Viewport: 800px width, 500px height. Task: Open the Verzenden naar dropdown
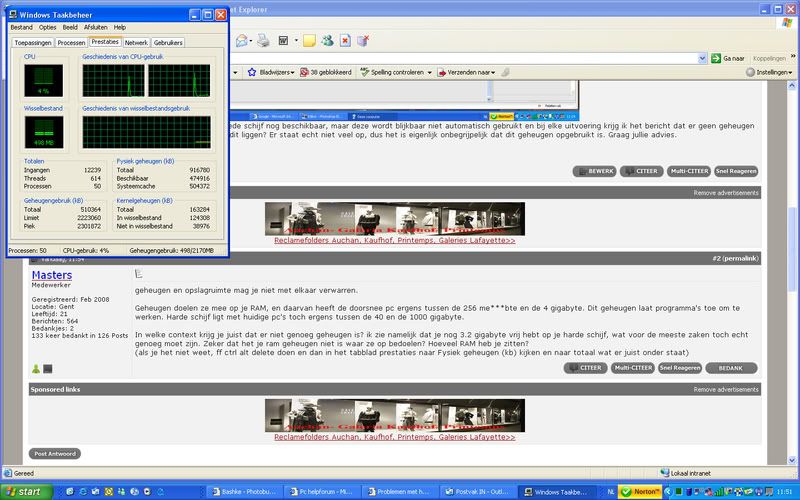tap(493, 73)
